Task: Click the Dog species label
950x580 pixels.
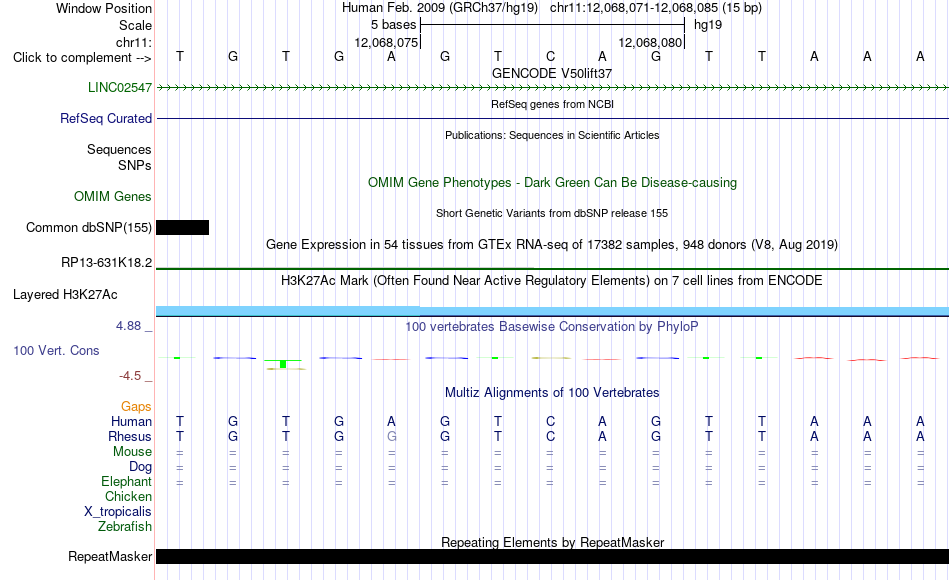Action: tap(140, 467)
